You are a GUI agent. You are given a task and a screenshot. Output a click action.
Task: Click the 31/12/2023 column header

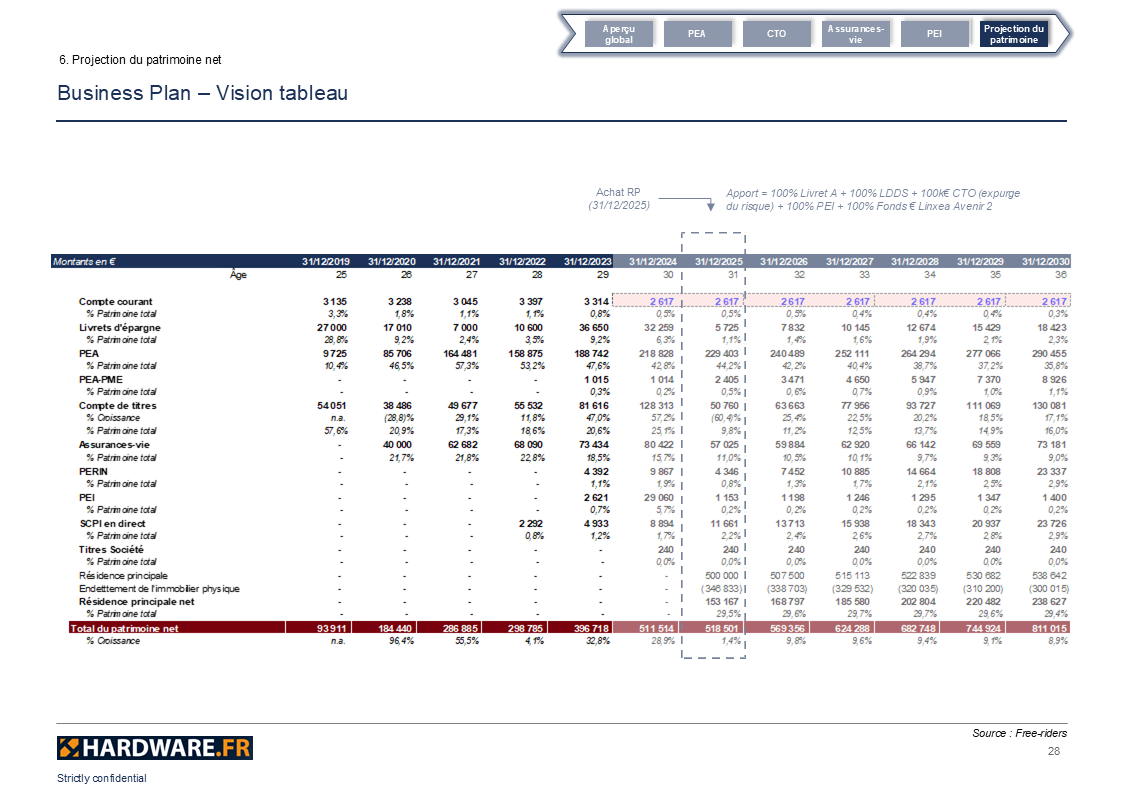587,261
